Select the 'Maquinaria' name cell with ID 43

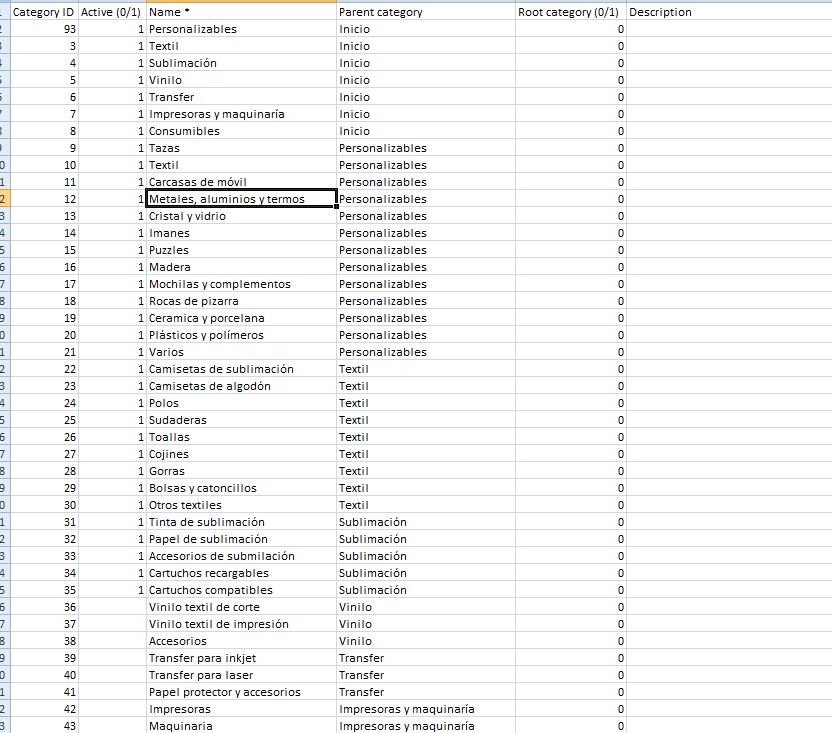(241, 725)
